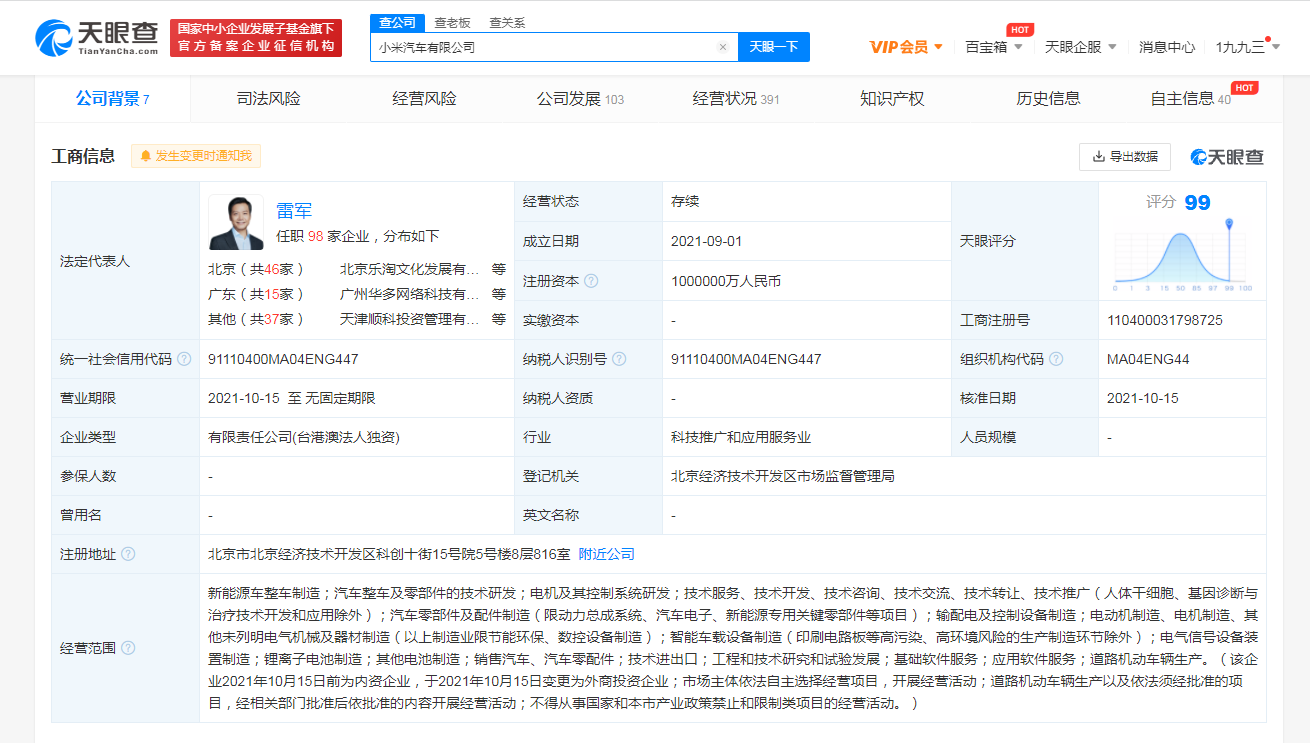The image size is (1310, 743).
Task: Select the 查老板 search tab
Action: point(451,22)
